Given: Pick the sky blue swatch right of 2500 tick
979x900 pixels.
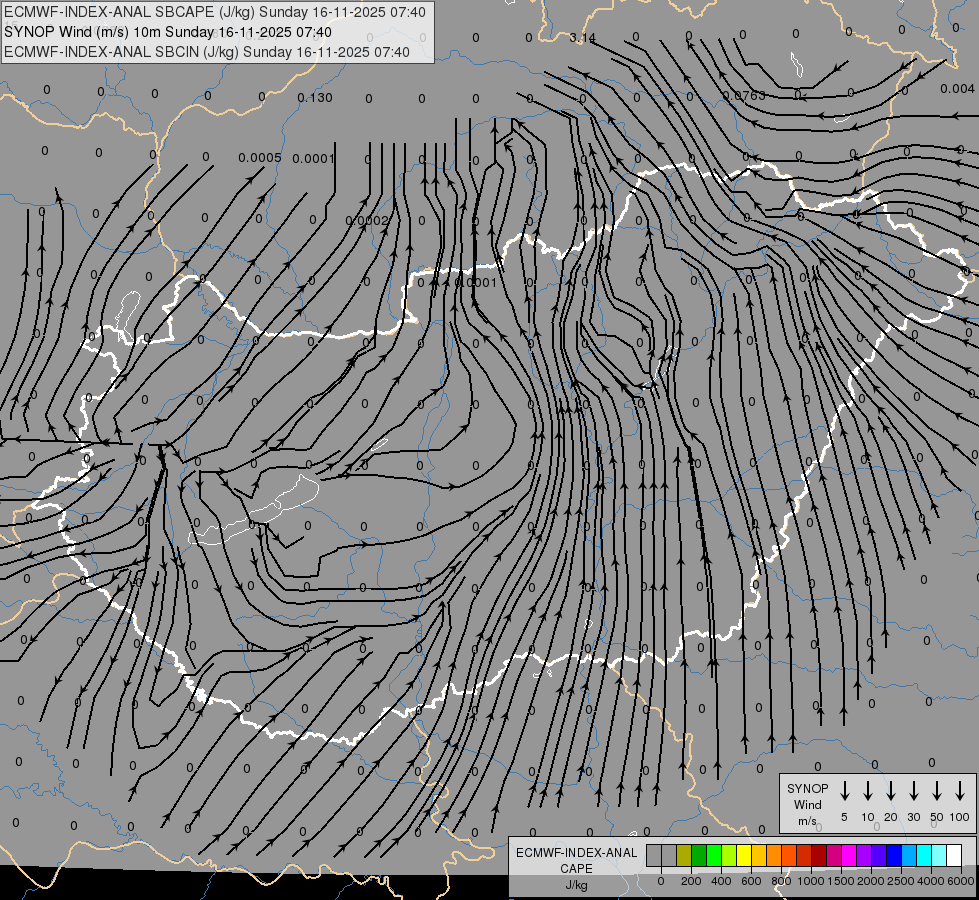Looking at the screenshot, I should (908, 856).
